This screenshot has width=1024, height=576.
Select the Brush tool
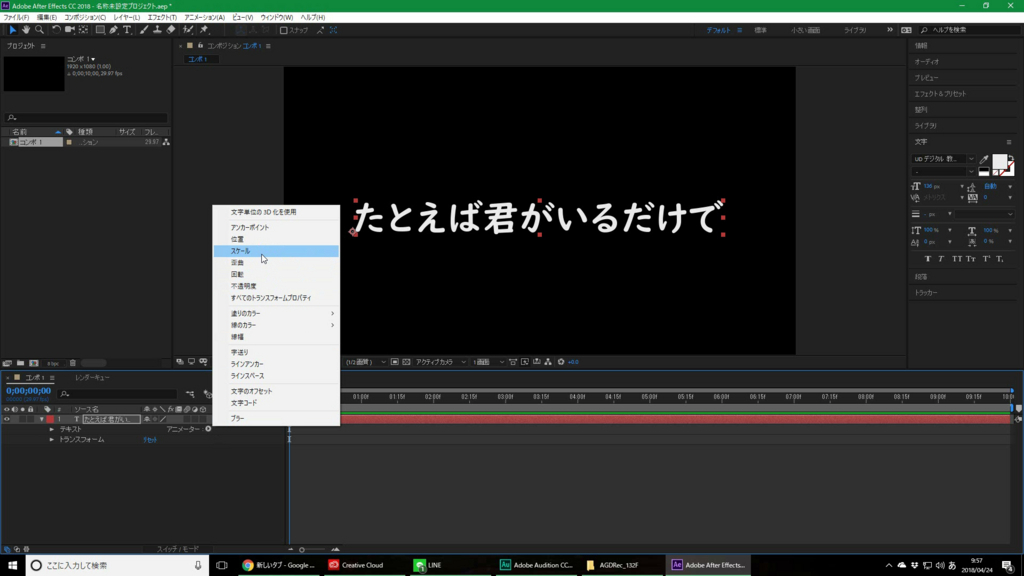[144, 30]
